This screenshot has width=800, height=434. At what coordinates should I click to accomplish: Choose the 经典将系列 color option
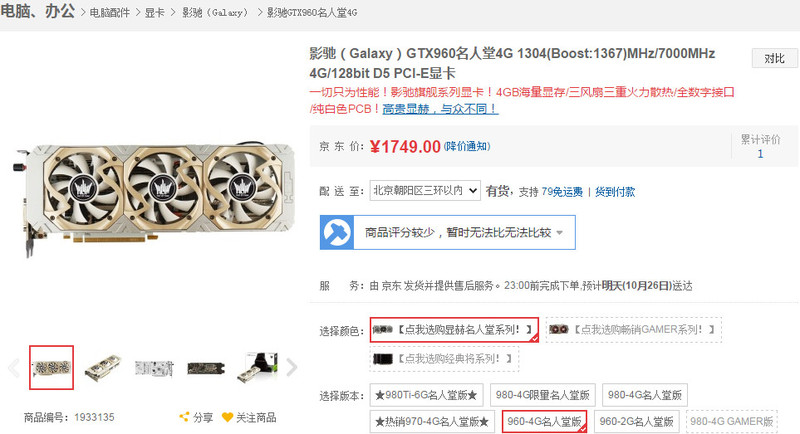(444, 359)
